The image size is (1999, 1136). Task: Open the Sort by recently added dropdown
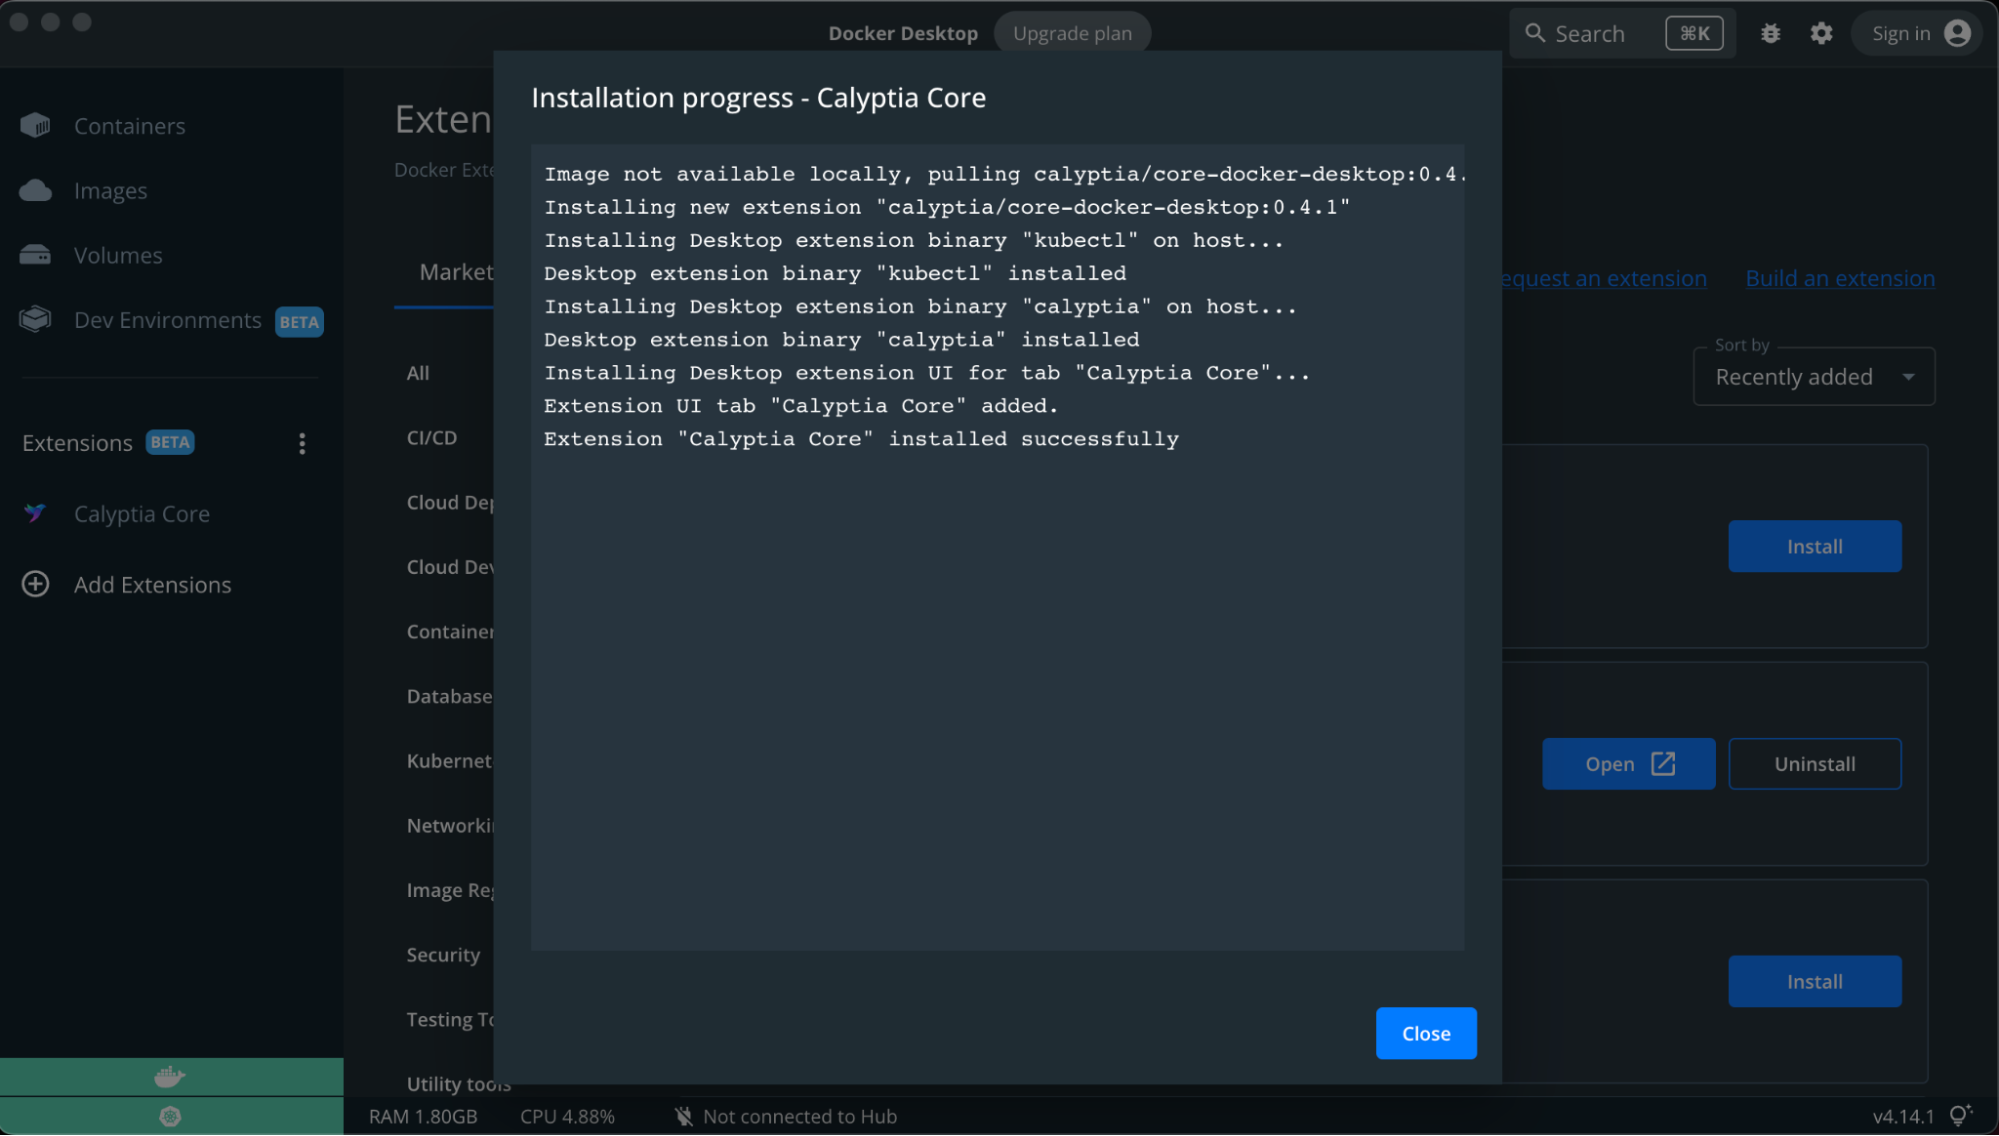click(x=1814, y=375)
